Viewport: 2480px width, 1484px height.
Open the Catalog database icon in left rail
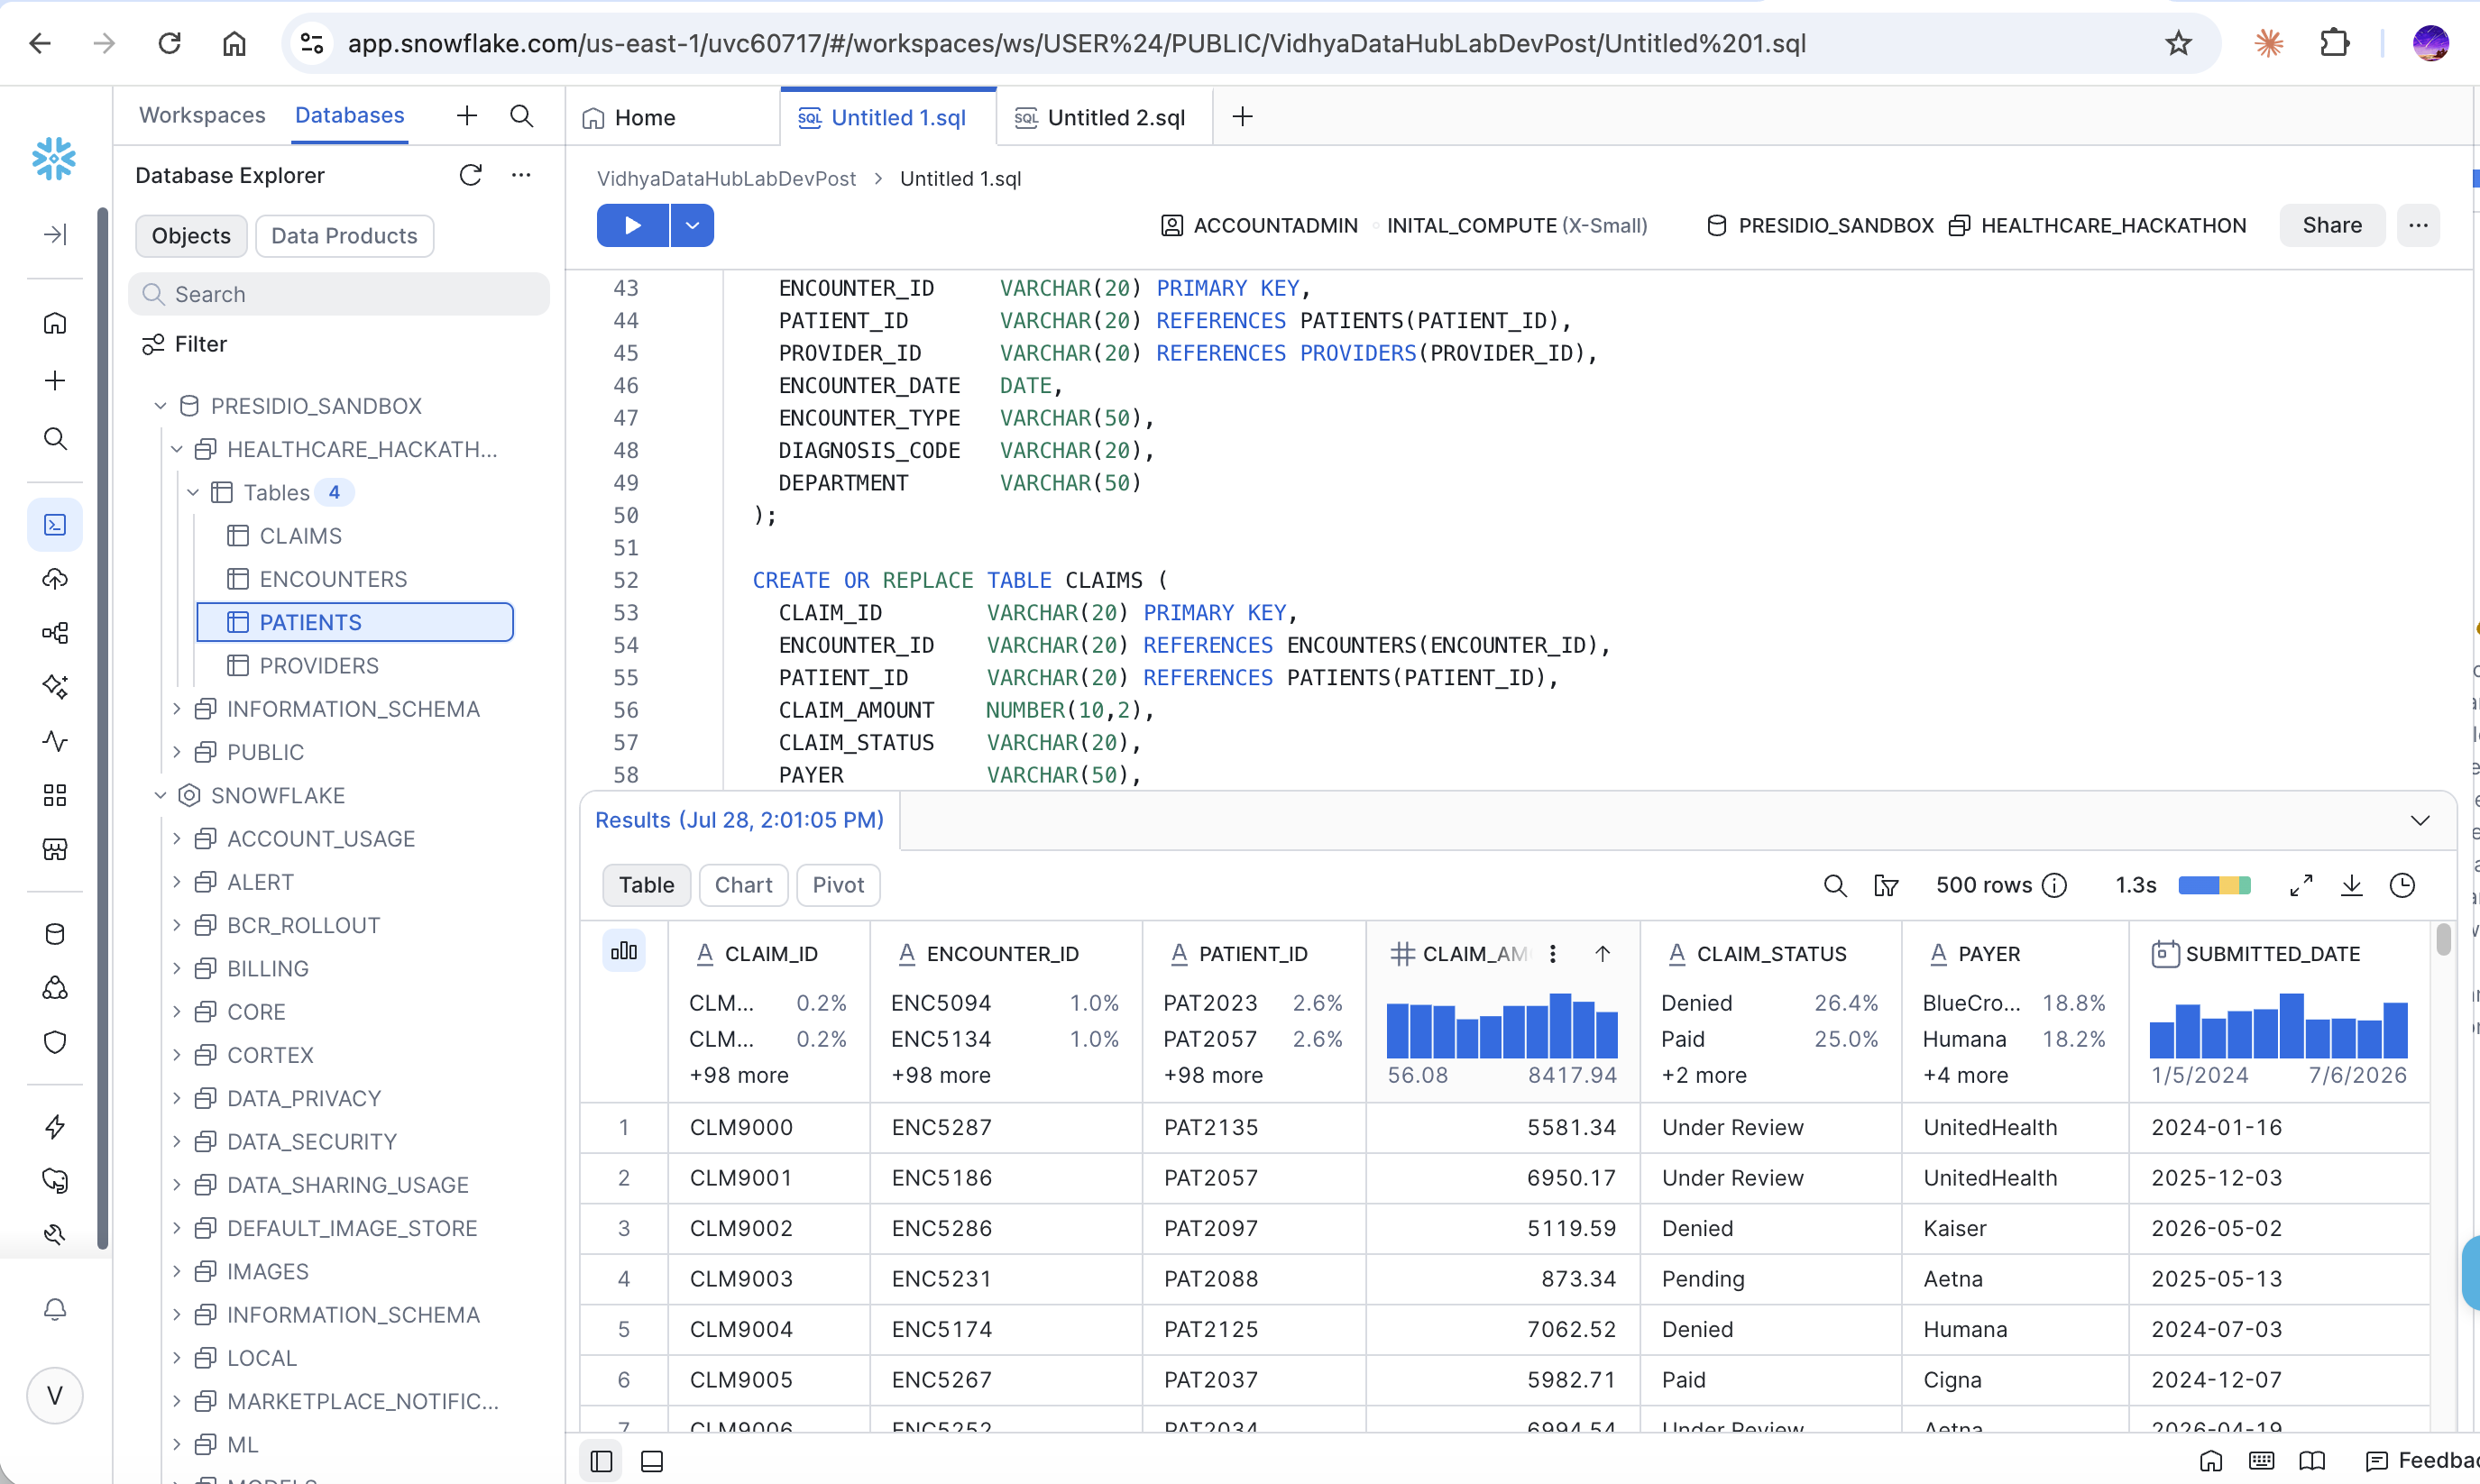(x=55, y=934)
